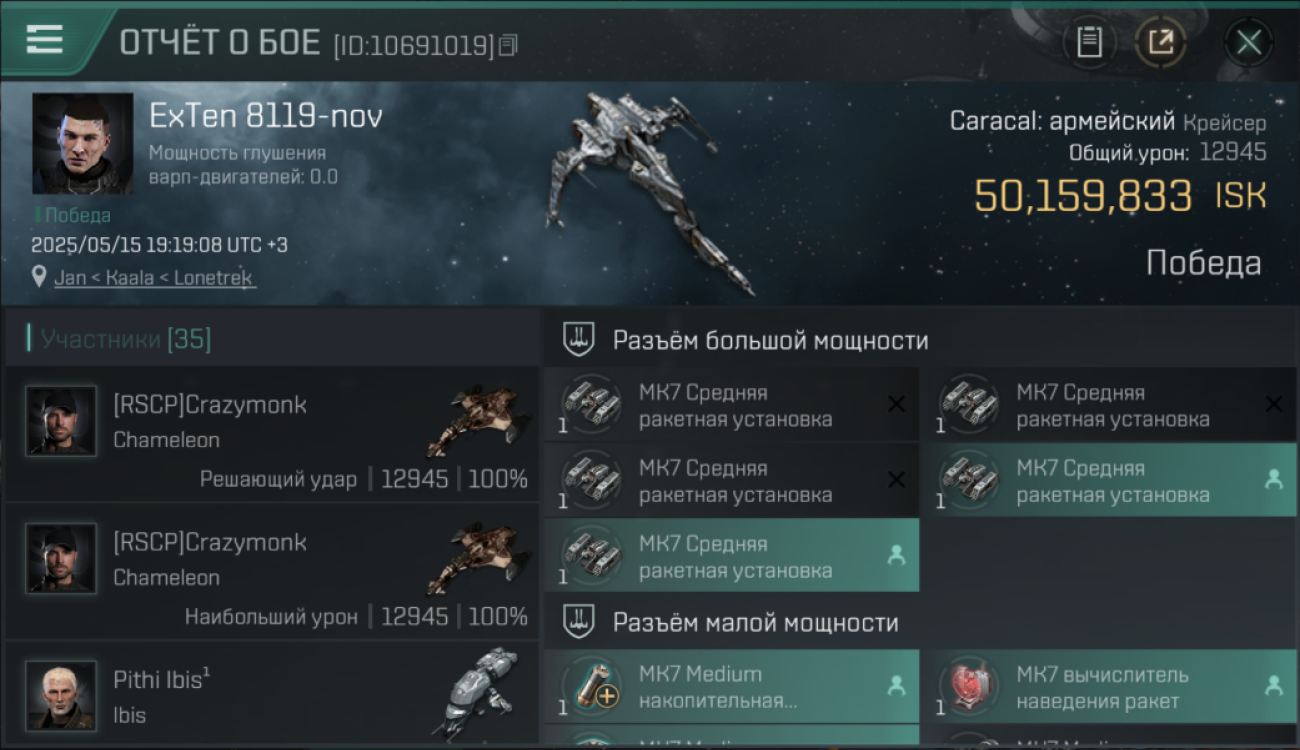Close the battle report window
The height and width of the screenshot is (750, 1300).
tap(1248, 43)
